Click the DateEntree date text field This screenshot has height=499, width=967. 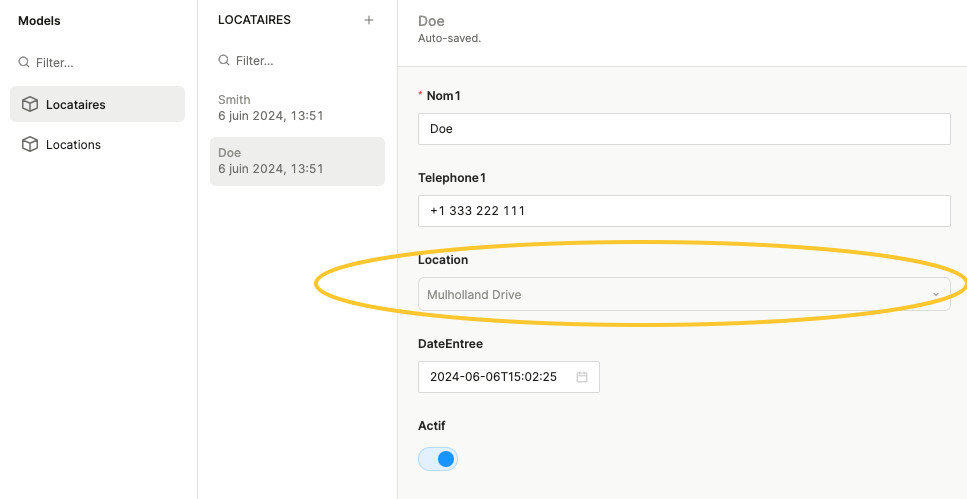(x=494, y=377)
